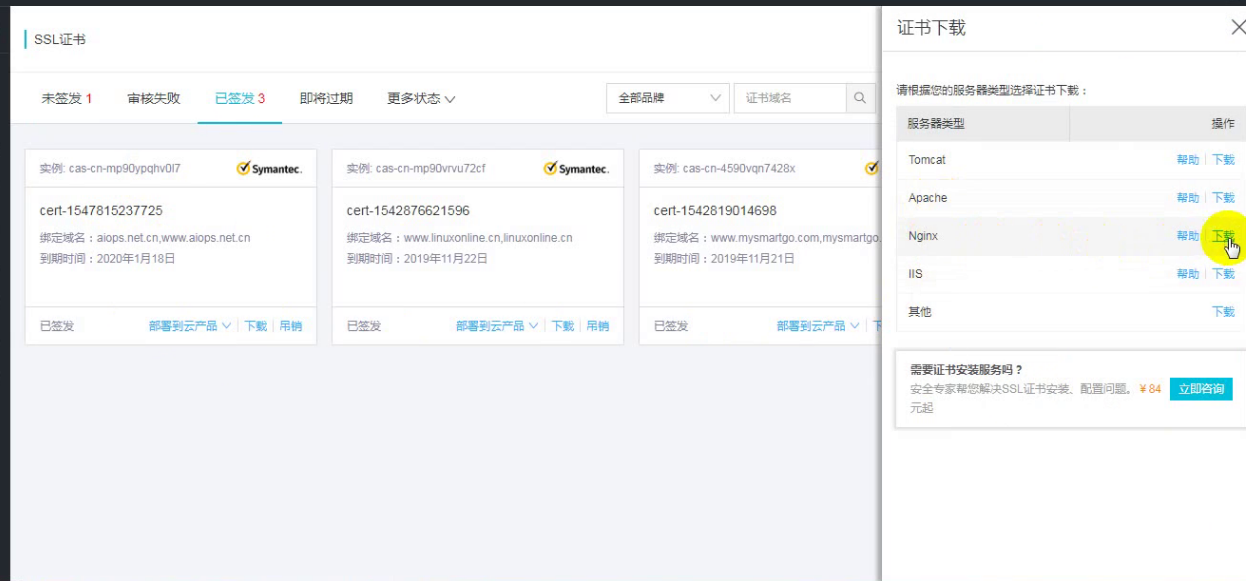
Task: Open help for IIS
Action: pos(1187,274)
